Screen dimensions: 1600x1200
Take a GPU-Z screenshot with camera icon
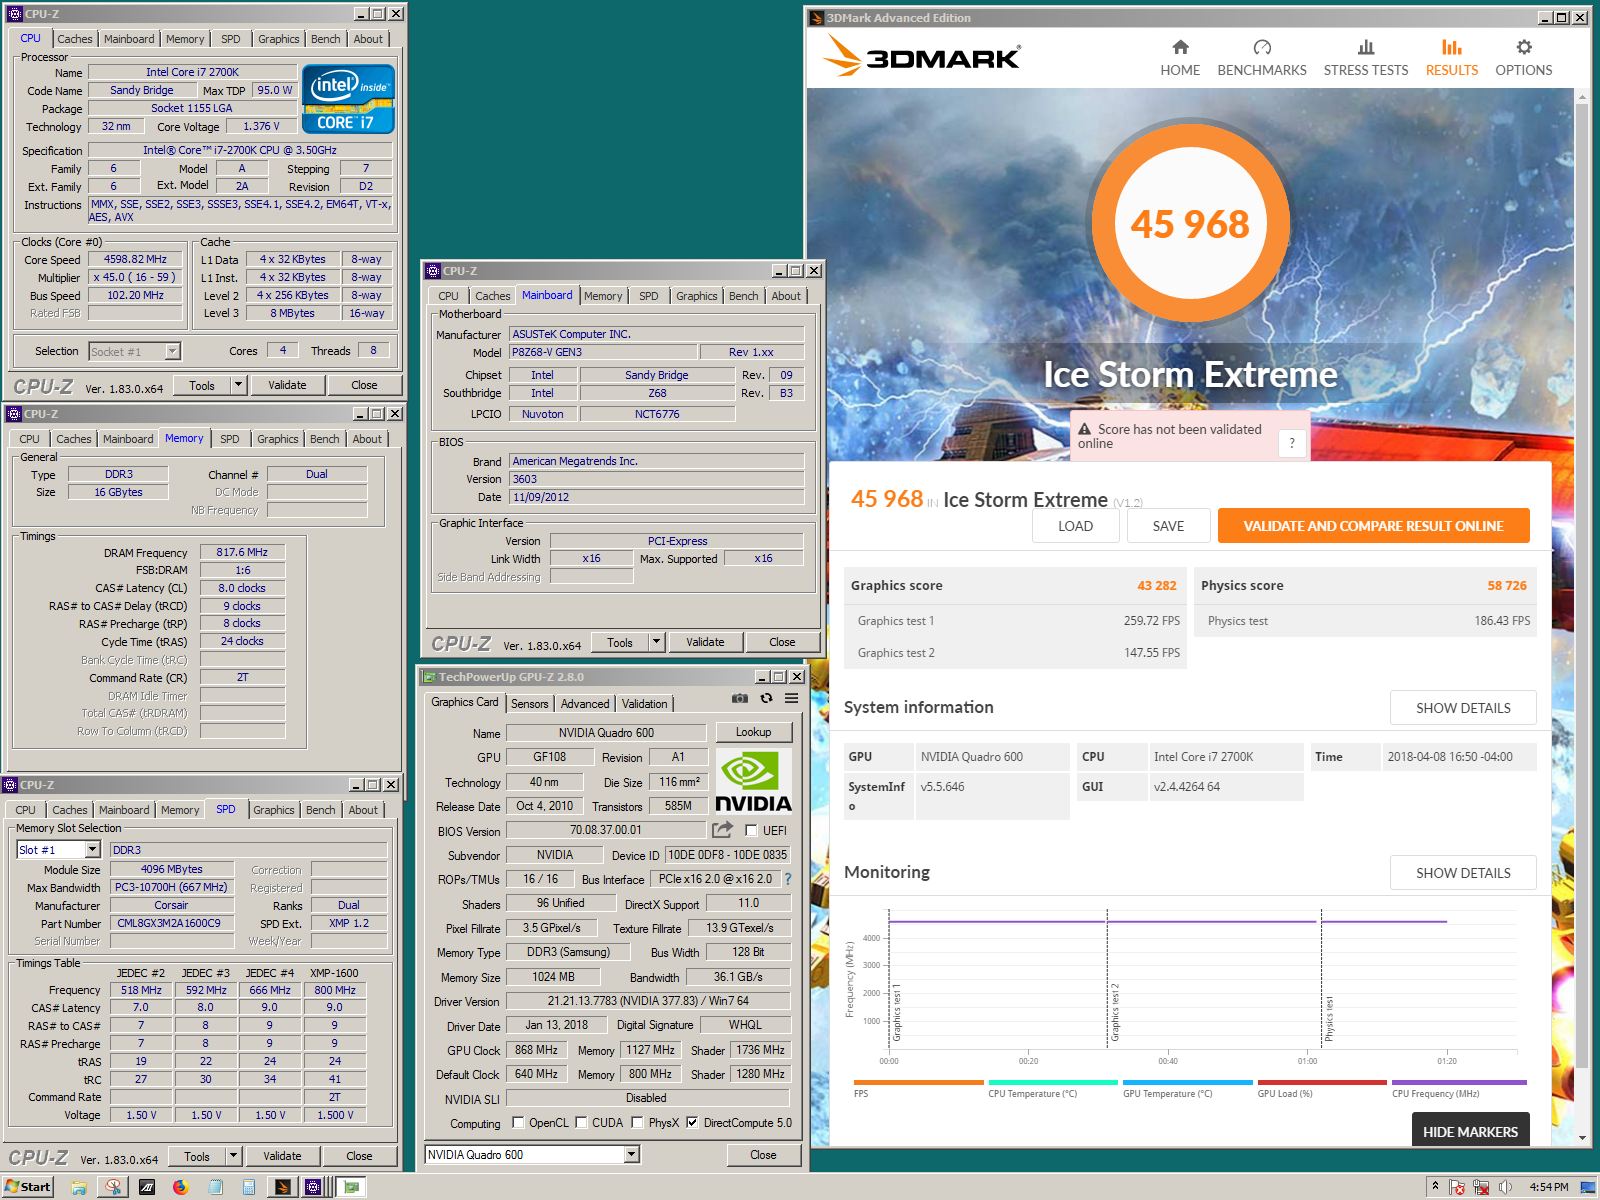coord(739,699)
